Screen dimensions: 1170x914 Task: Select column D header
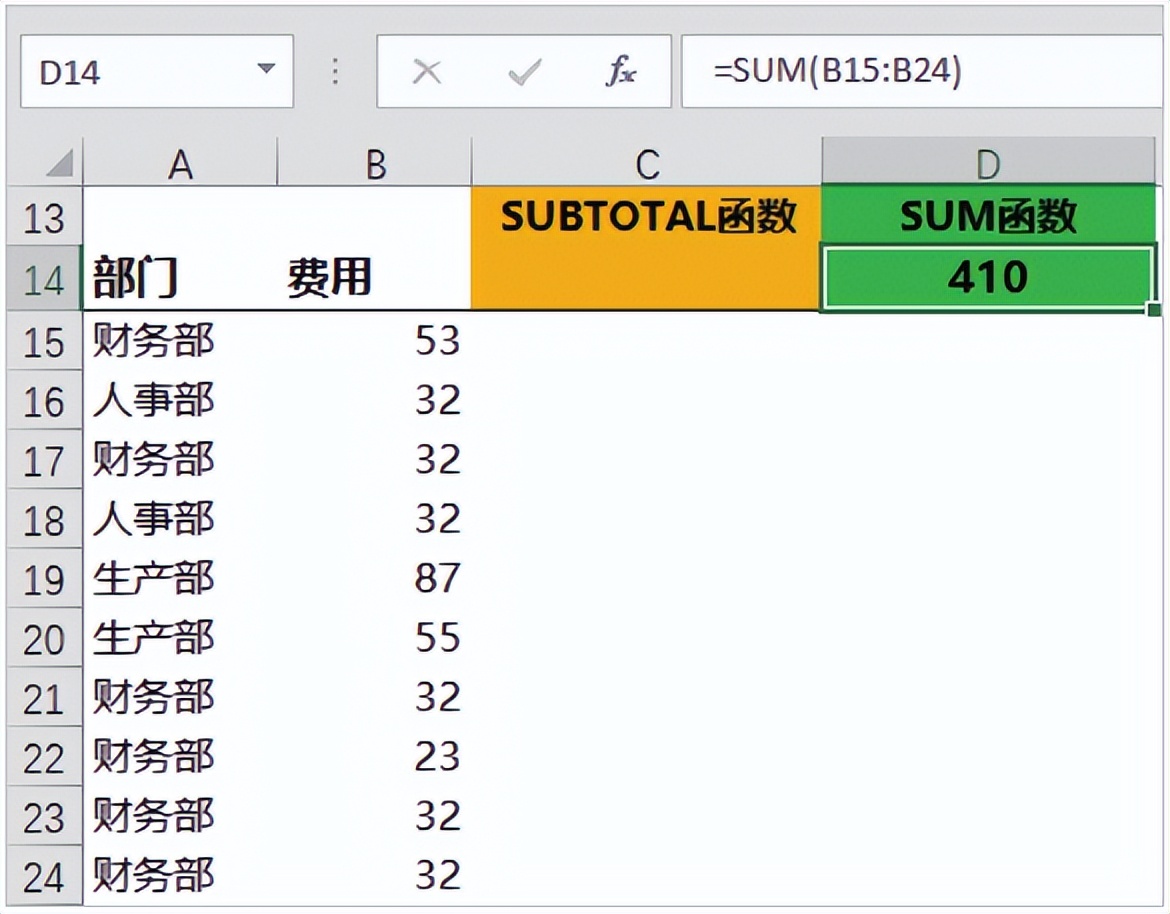pos(988,160)
